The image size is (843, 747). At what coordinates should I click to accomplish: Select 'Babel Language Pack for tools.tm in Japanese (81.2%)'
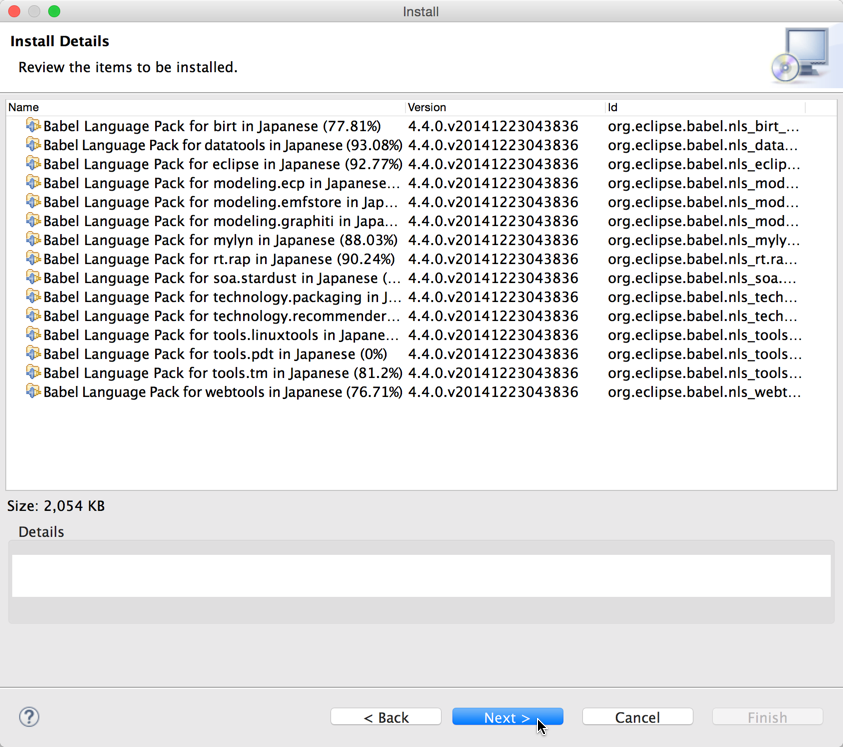coord(223,373)
